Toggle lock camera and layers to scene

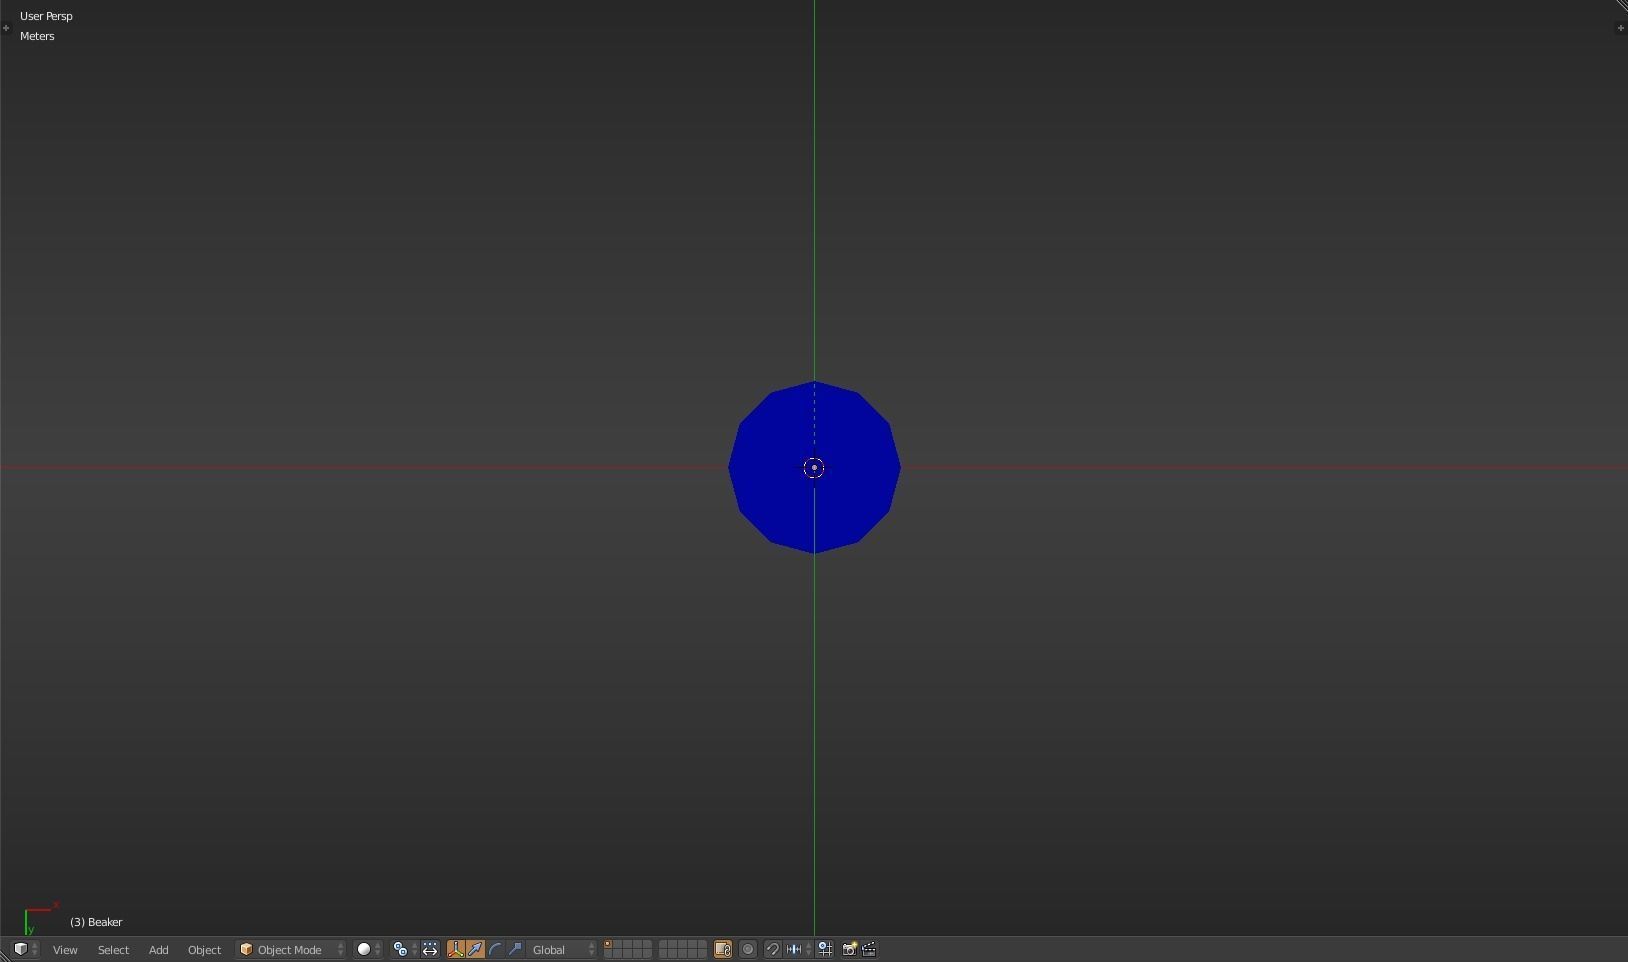[723, 949]
